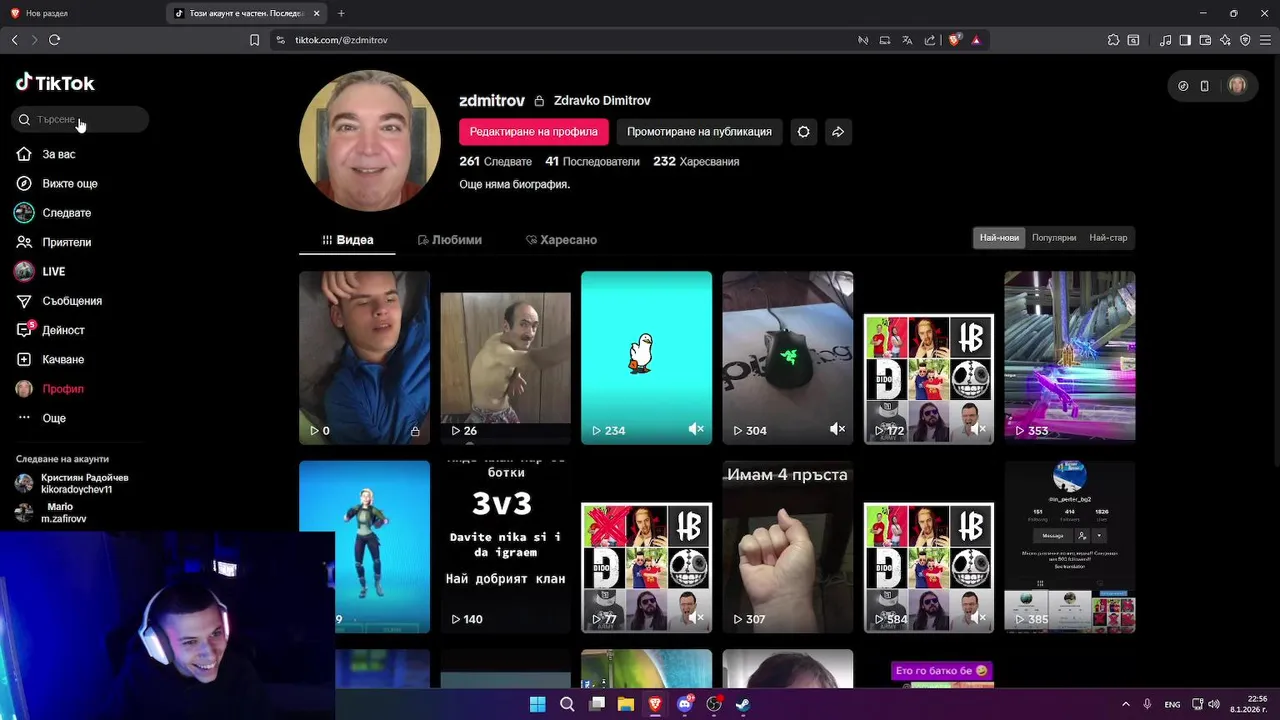Open Дейност activity notifications
The image size is (1280, 720).
coord(50,330)
